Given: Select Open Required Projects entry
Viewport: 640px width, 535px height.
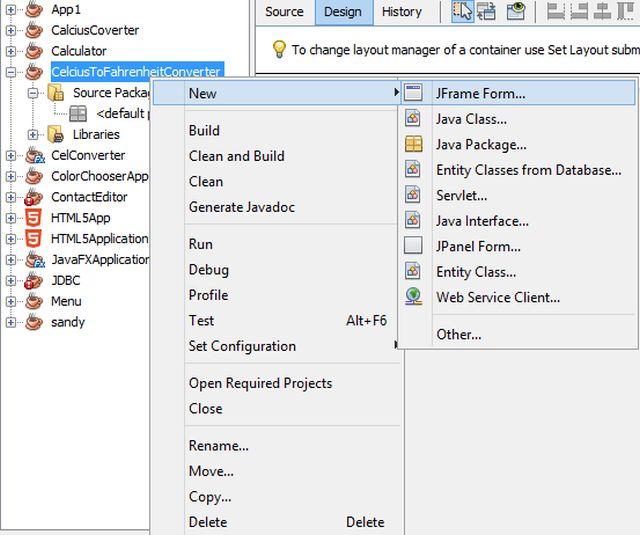Looking at the screenshot, I should 276,383.
